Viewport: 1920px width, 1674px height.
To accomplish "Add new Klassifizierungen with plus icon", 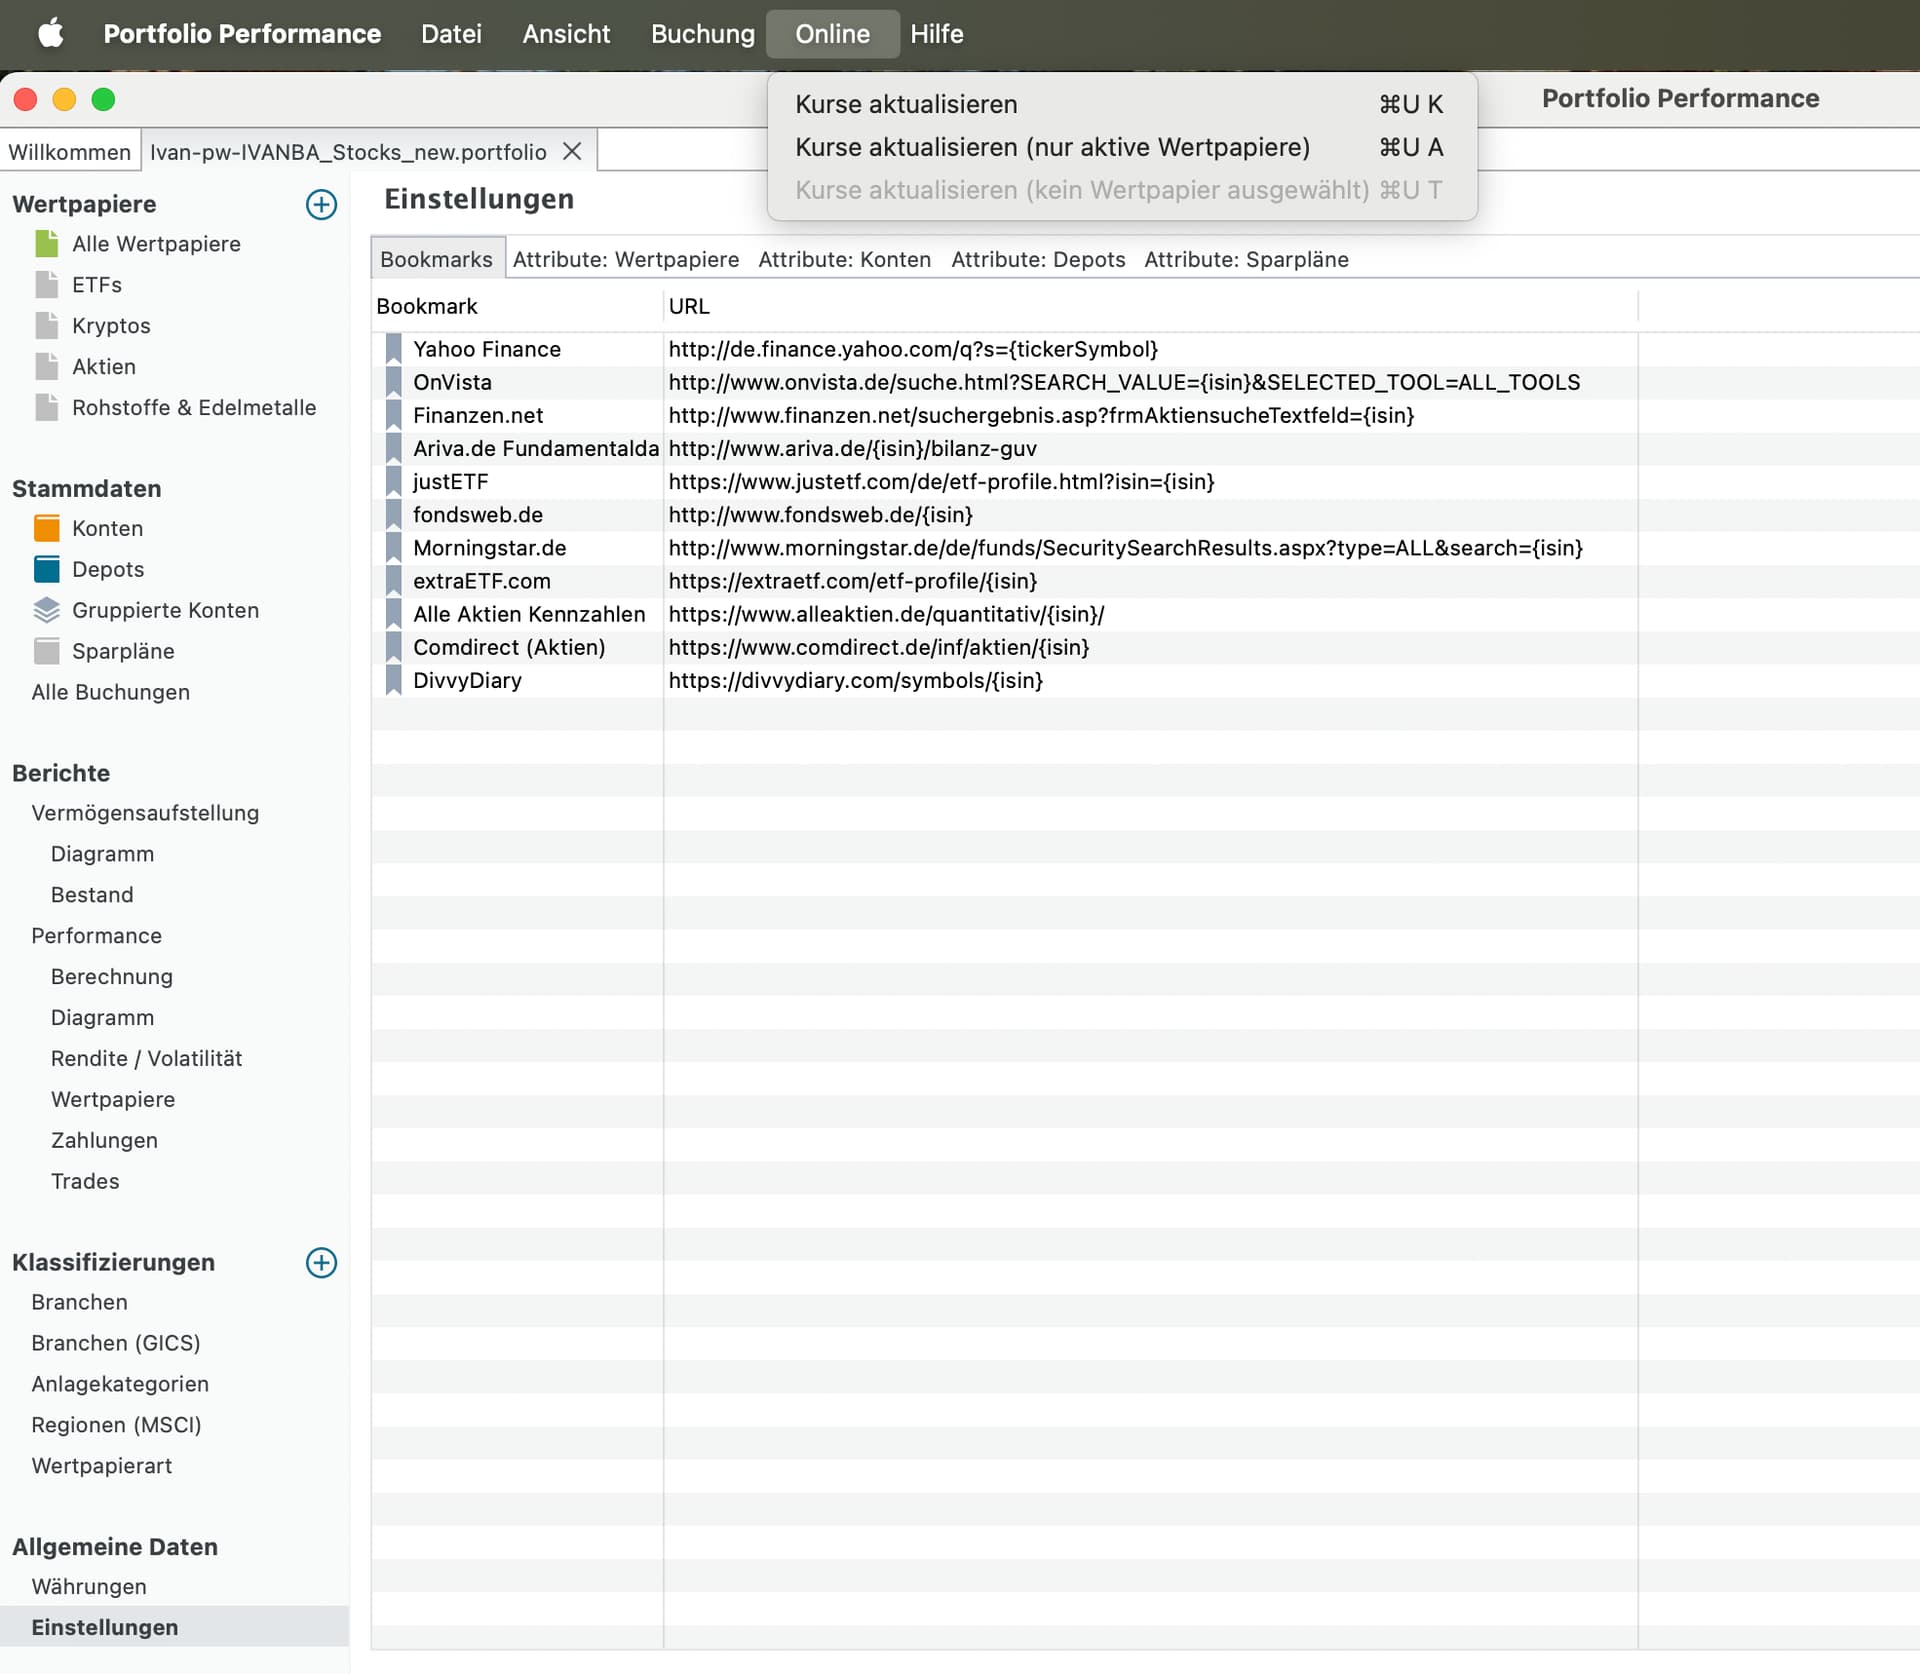I will point(321,1262).
